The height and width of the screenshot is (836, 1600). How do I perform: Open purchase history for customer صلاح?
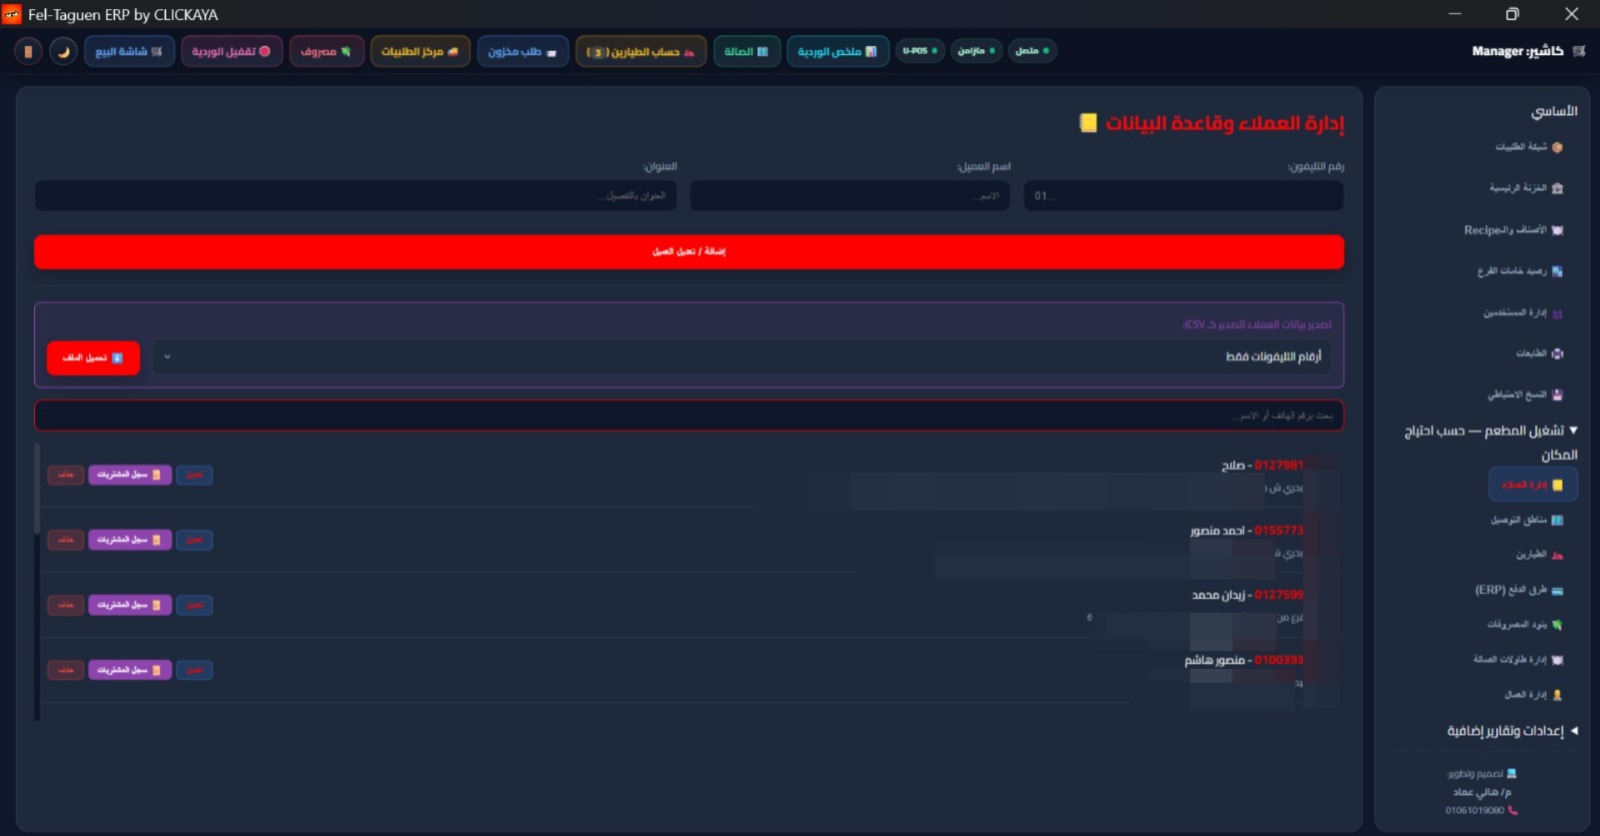click(x=130, y=475)
